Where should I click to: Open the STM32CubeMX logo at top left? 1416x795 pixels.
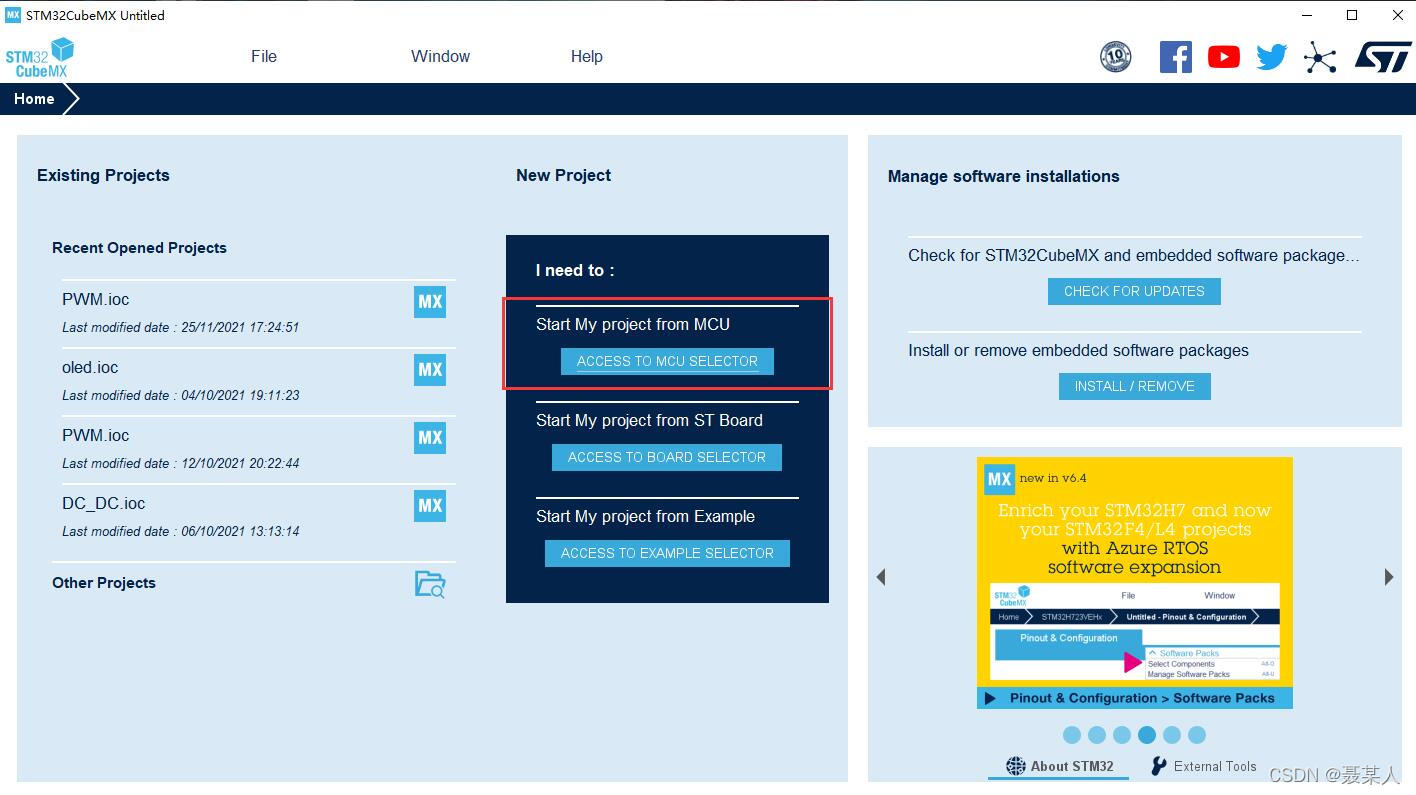40,57
